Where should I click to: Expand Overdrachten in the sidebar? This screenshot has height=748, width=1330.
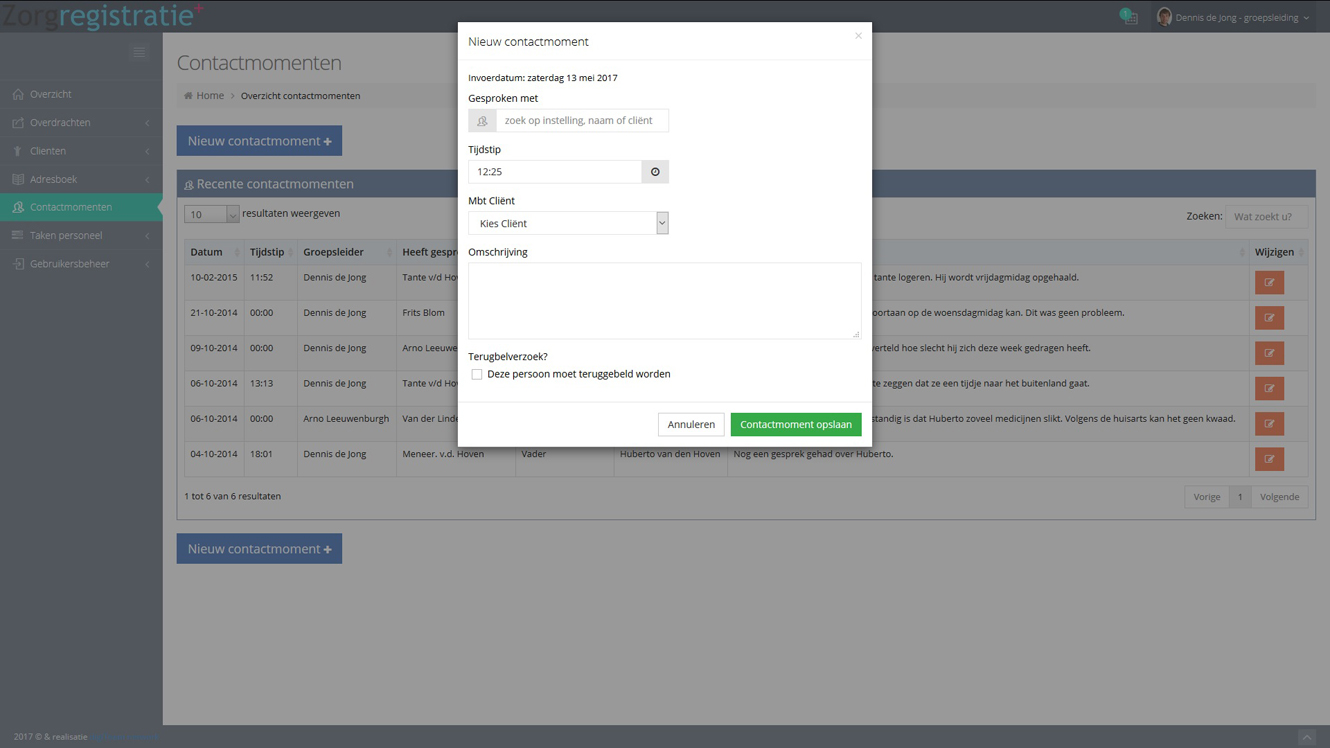tap(81, 122)
